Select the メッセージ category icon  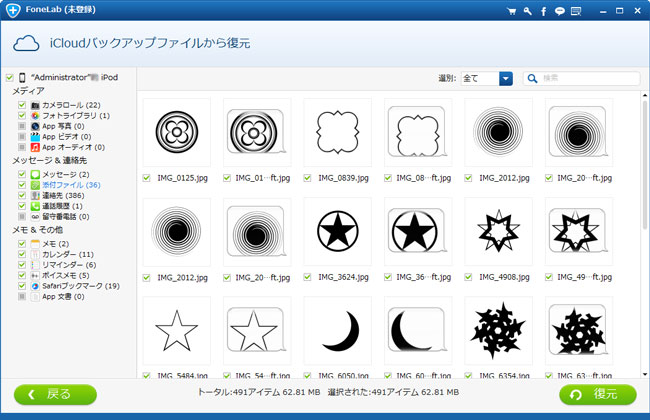(x=63, y=175)
